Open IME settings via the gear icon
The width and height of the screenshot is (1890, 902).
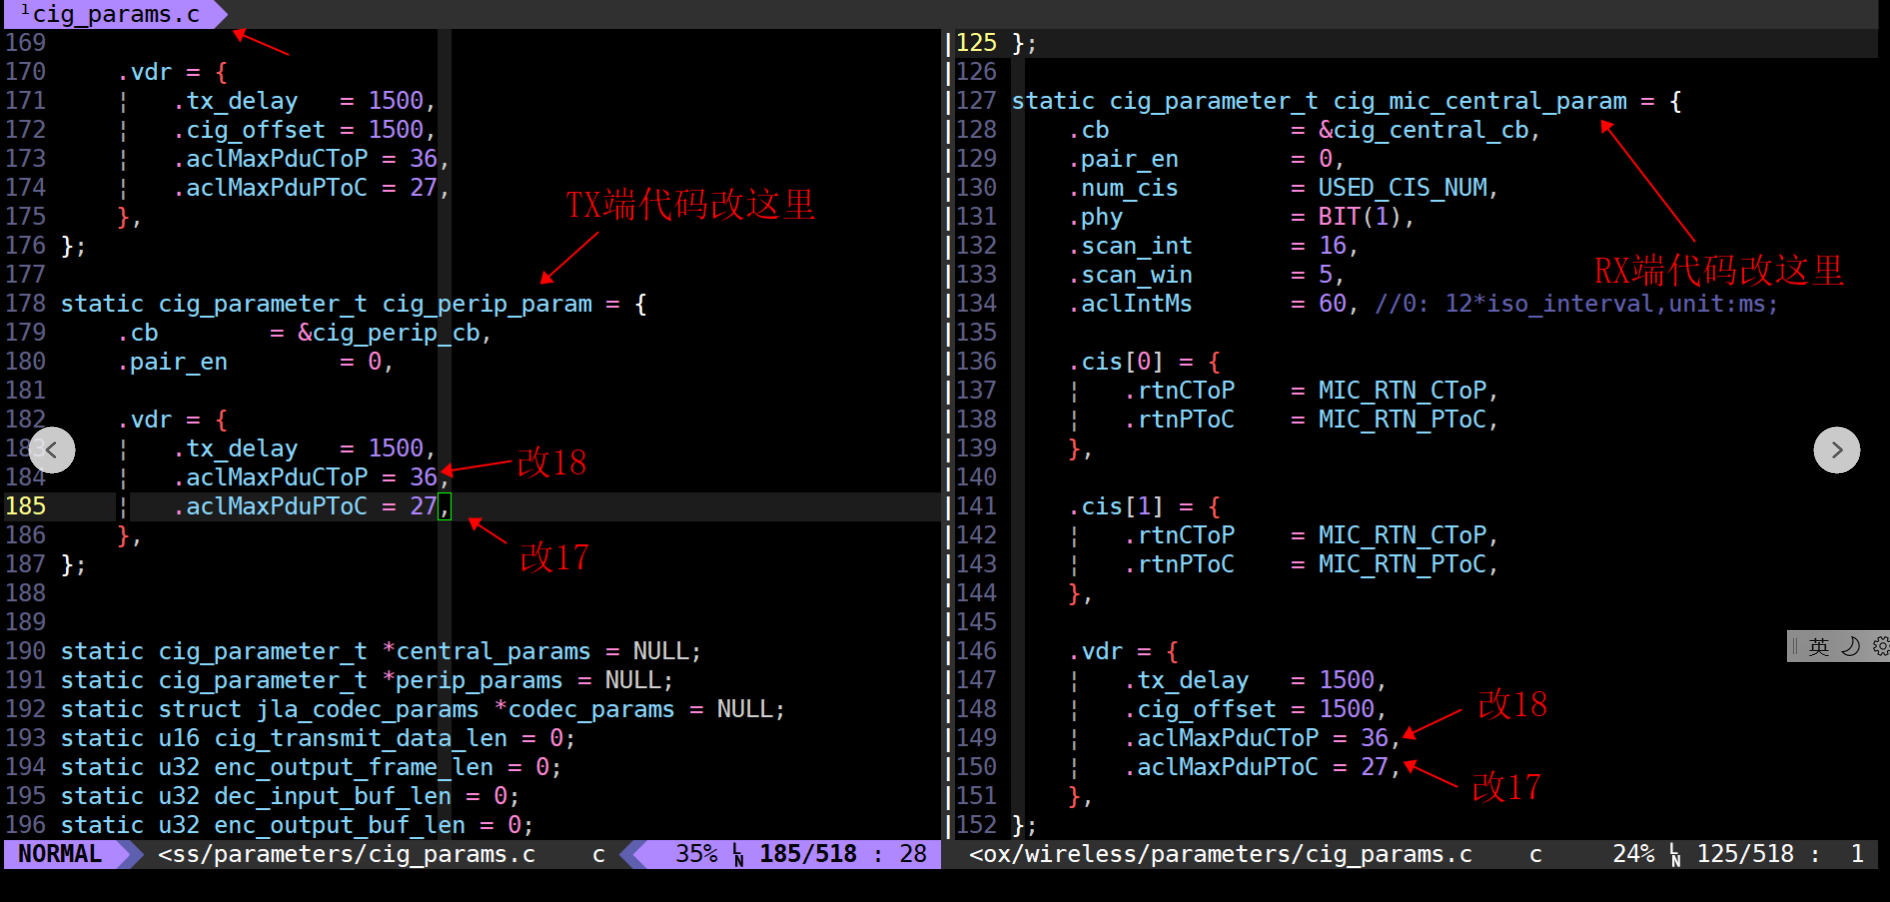click(1880, 647)
